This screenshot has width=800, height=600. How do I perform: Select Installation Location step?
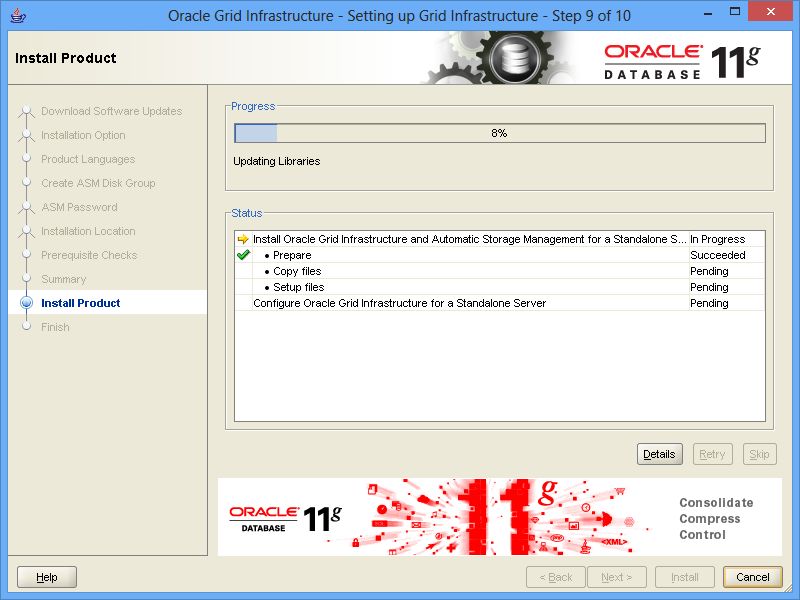88,231
